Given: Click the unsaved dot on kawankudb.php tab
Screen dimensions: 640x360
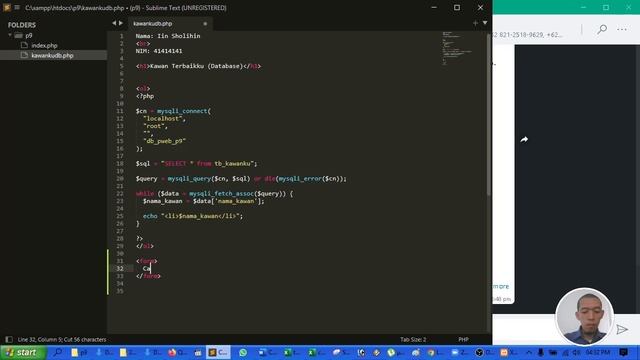Looking at the screenshot, I should tap(205, 24).
